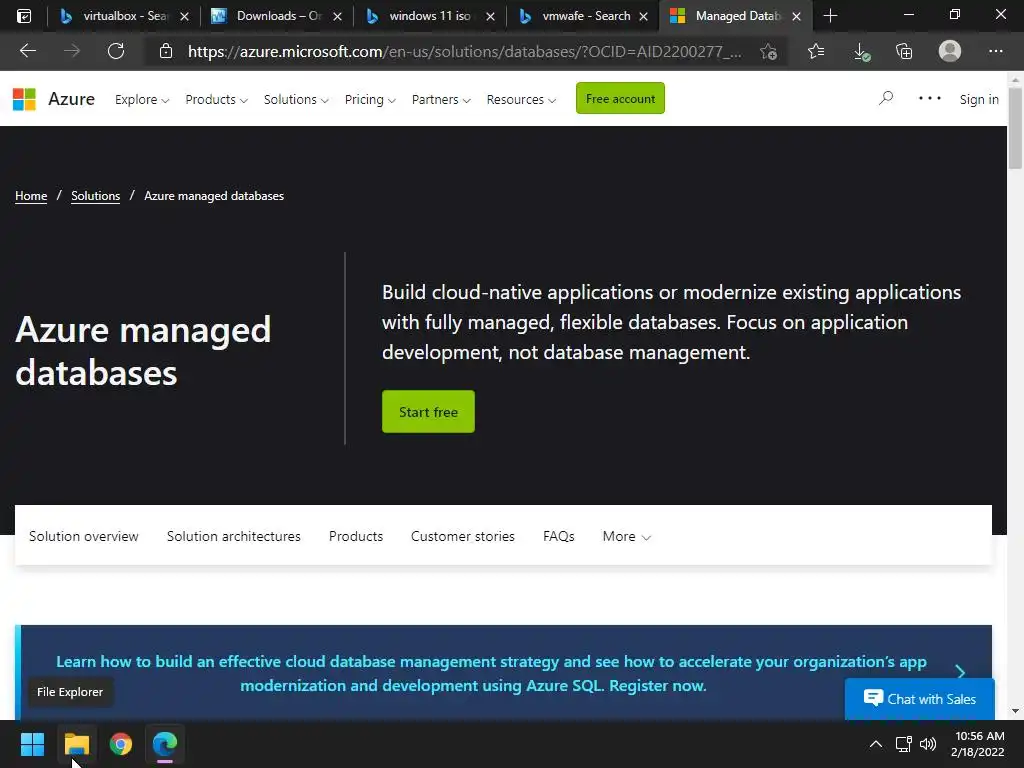Open the browser profile avatar
Viewport: 1024px width, 768px height.
(x=950, y=51)
